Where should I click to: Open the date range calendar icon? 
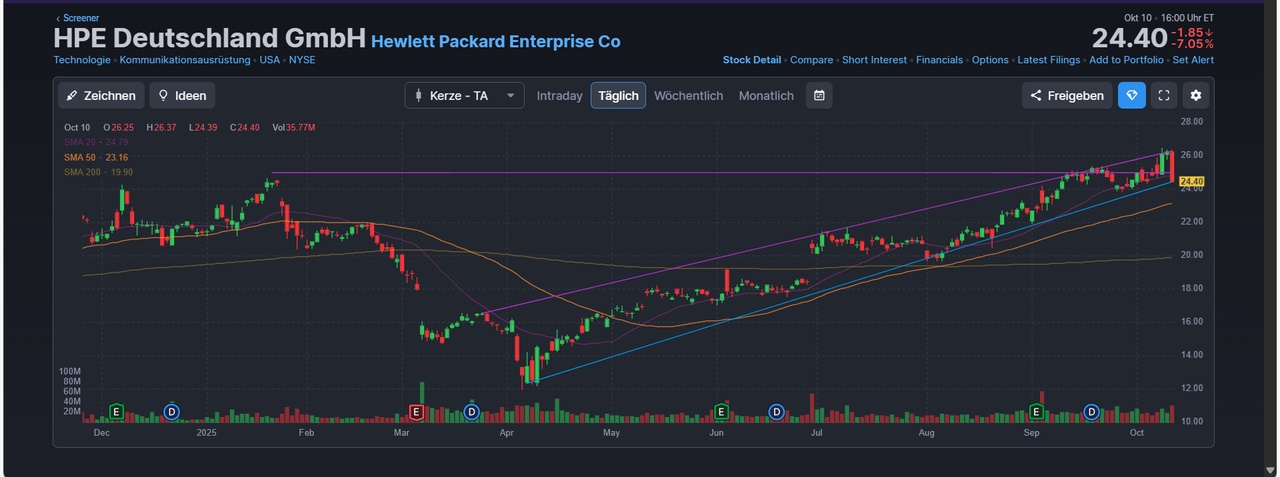click(819, 96)
